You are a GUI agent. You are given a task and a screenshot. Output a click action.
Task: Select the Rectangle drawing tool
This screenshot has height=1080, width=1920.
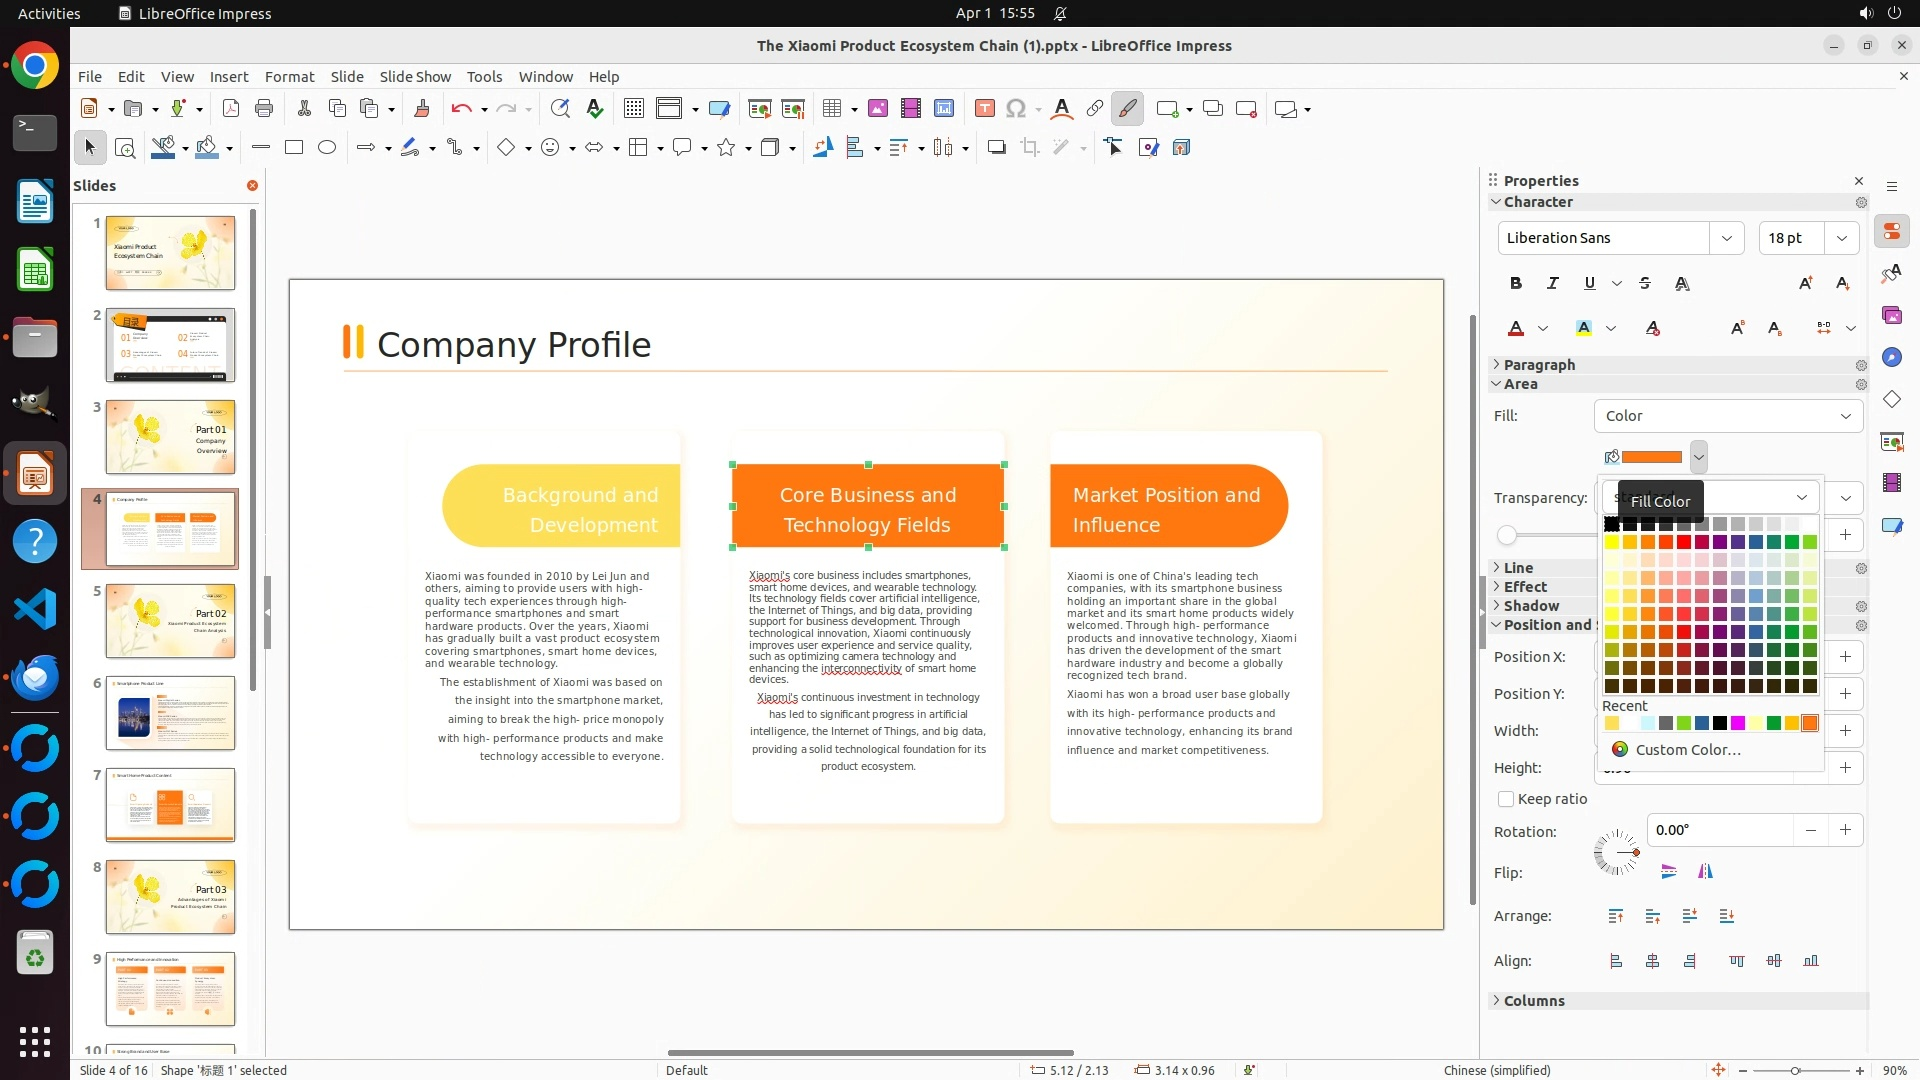click(x=294, y=148)
